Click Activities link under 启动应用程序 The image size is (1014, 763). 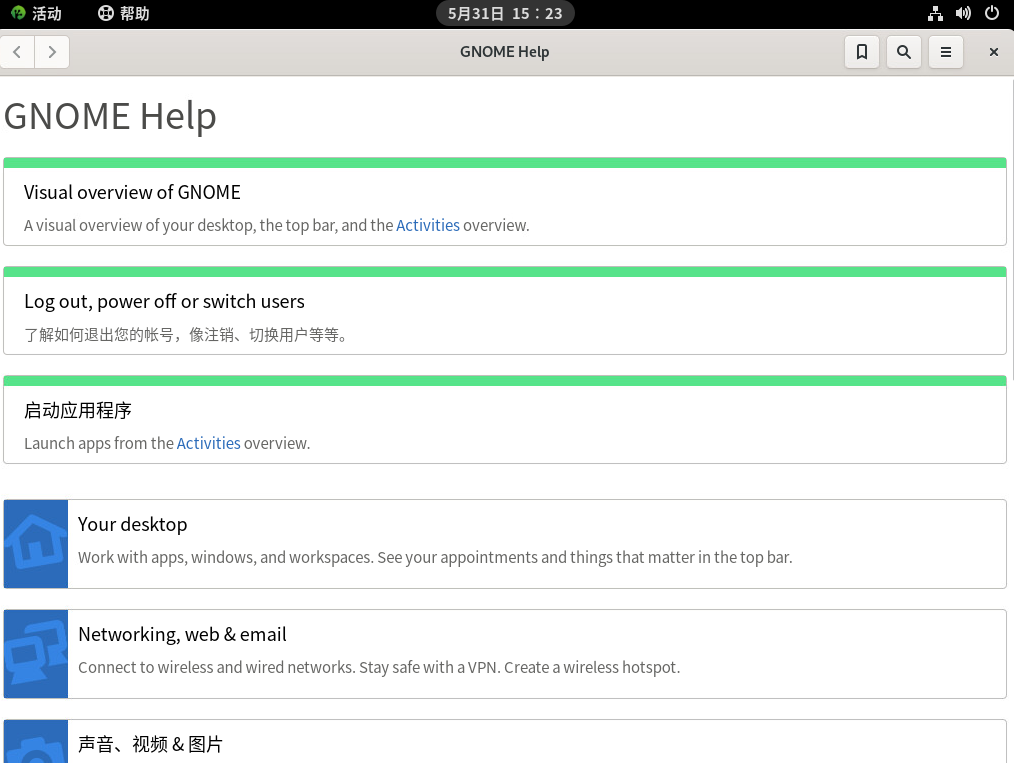[x=208, y=443]
